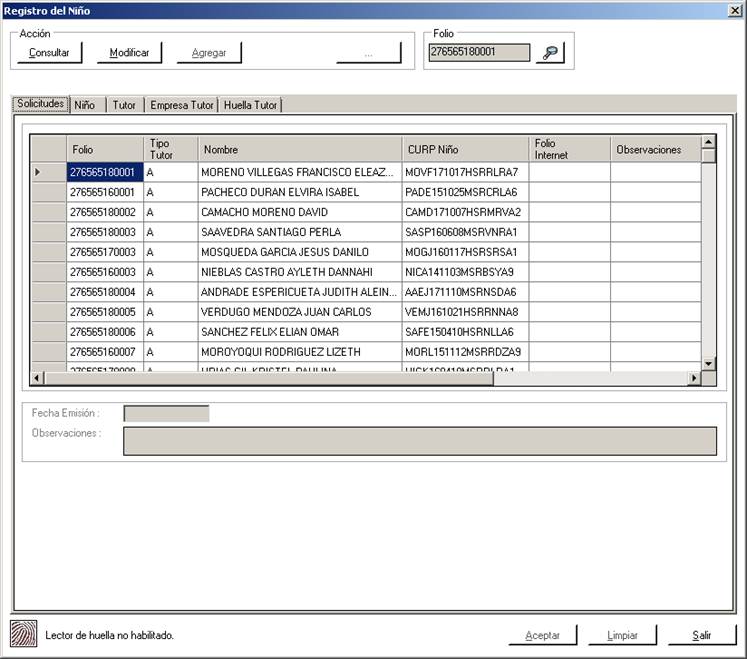The width and height of the screenshot is (747, 659).
Task: Click the fingerprint reader icon
Action: pyautogui.click(x=23, y=634)
